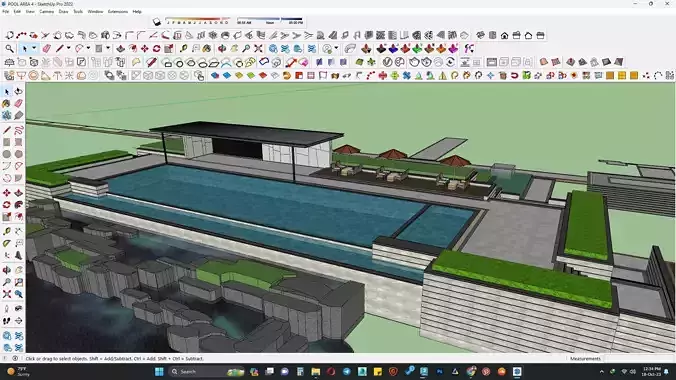Select the Tape Measure tool in top toolbar
The image size is (676, 380).
pos(184,48)
